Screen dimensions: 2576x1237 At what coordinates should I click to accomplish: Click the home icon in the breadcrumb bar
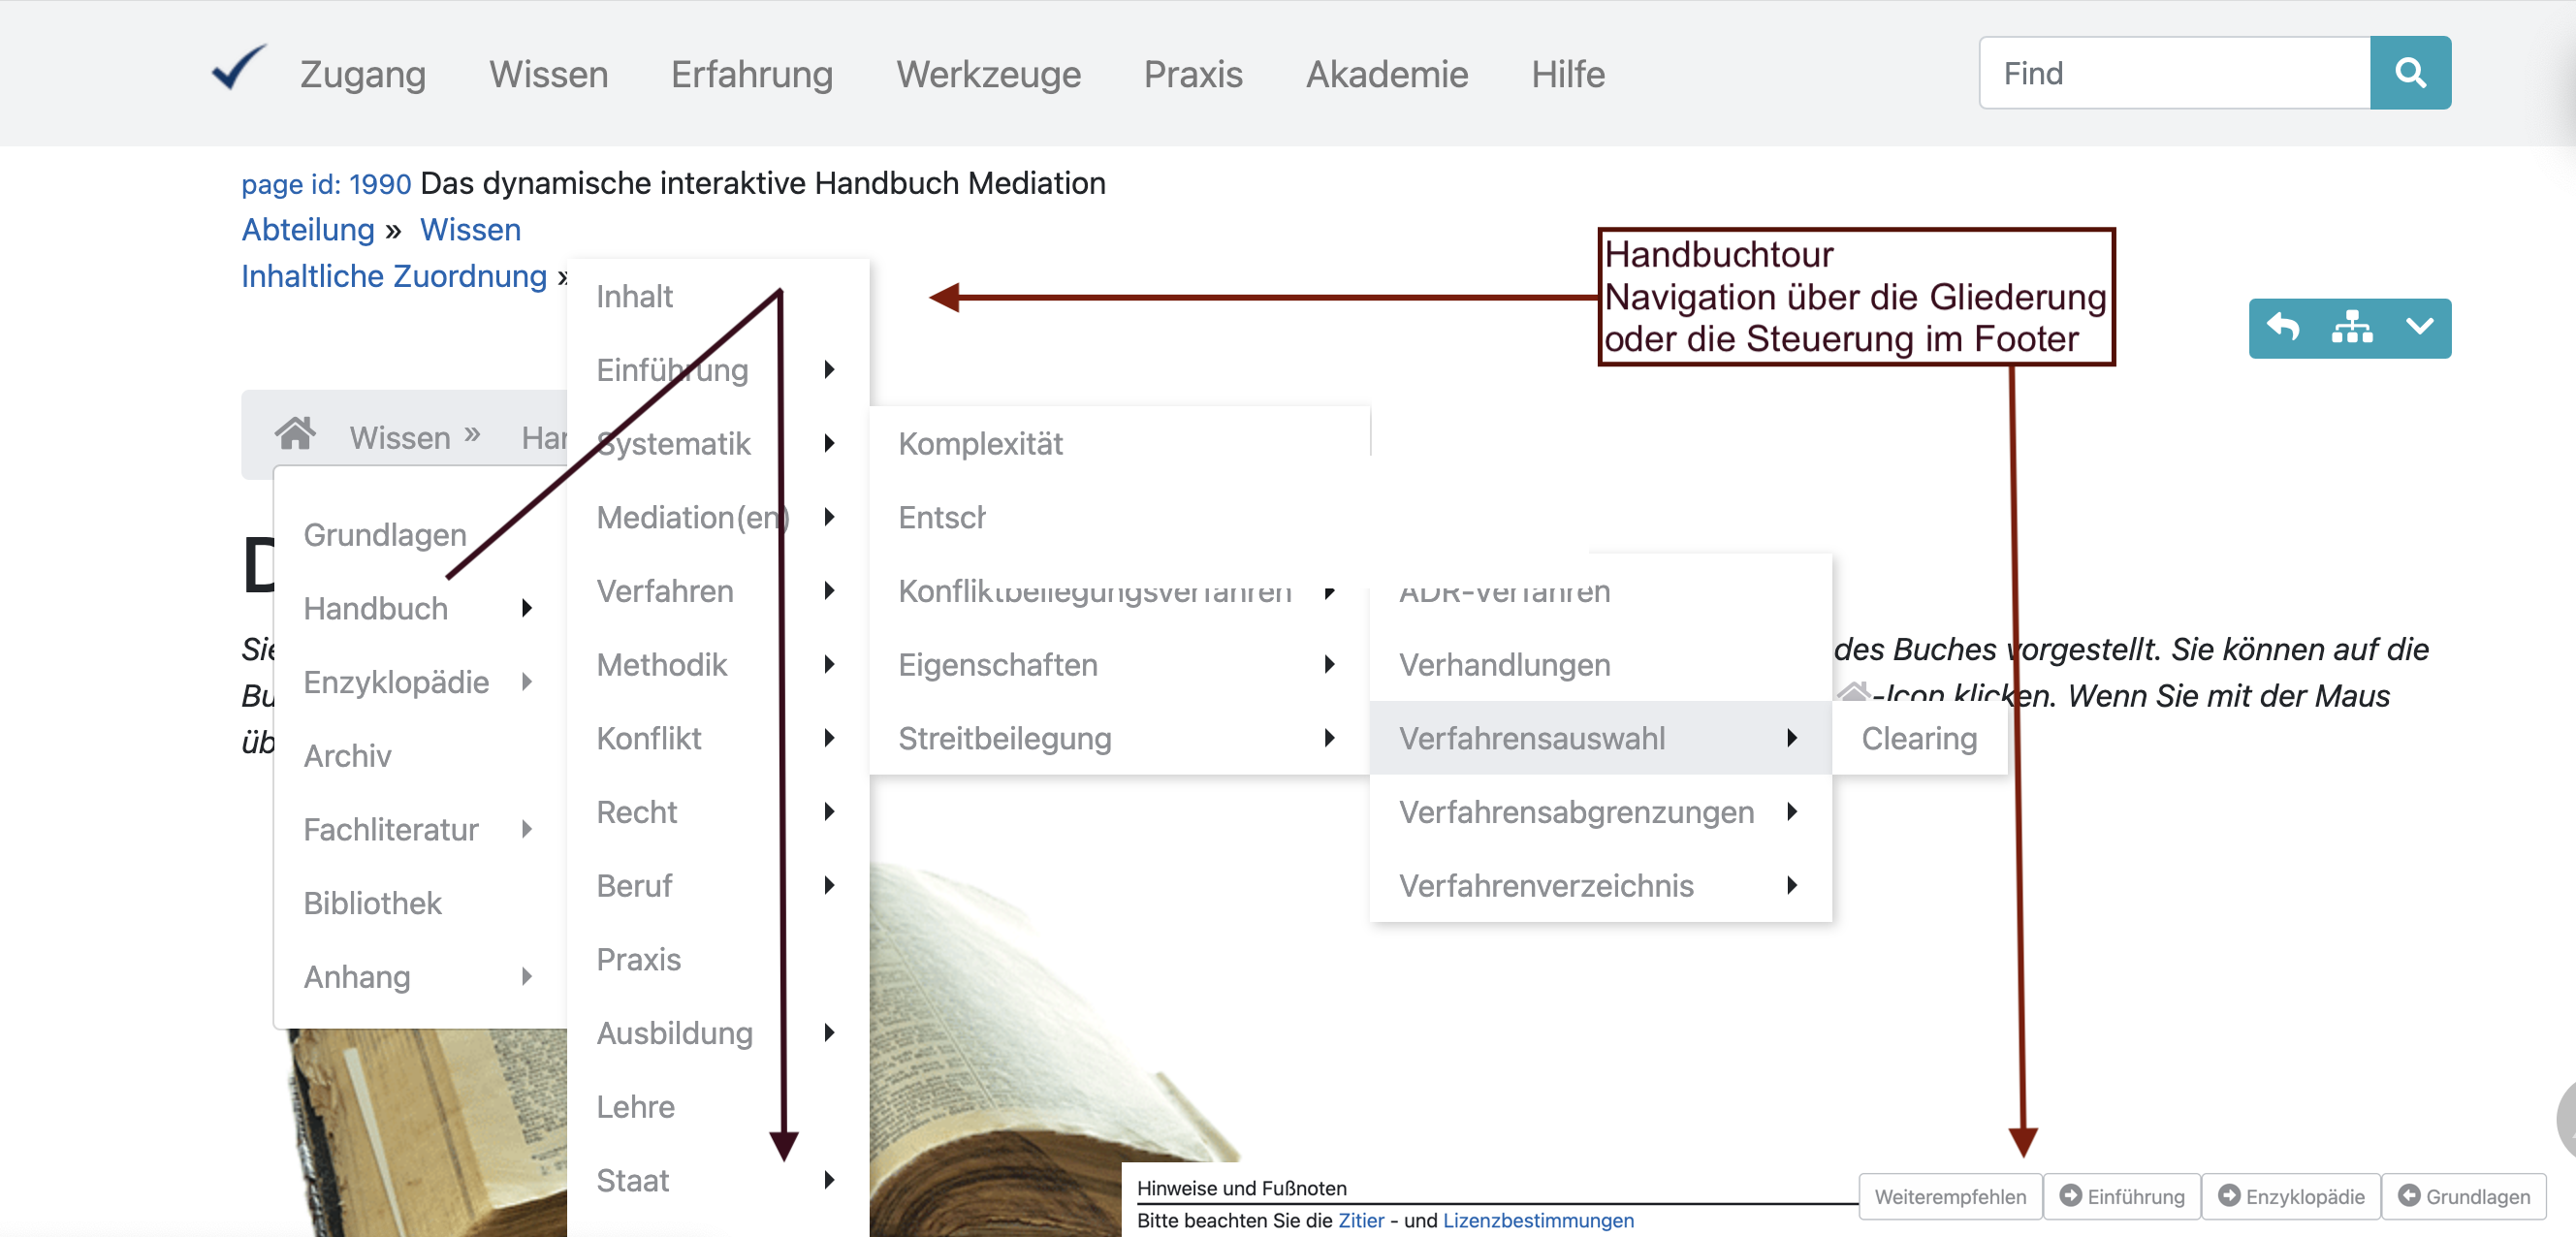(x=296, y=433)
